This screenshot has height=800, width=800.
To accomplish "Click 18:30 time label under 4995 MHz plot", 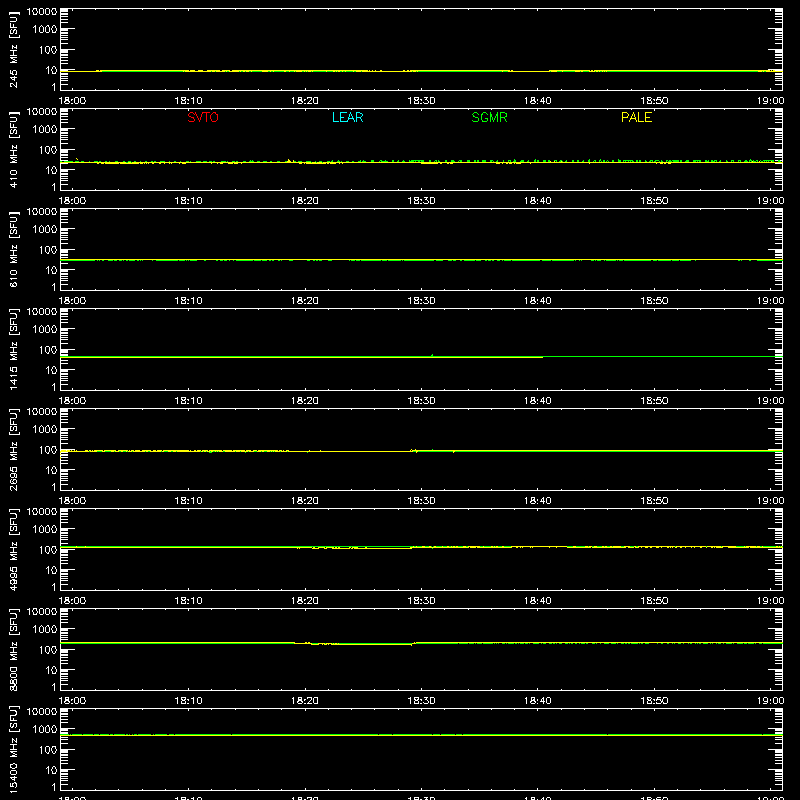I will point(421,601).
